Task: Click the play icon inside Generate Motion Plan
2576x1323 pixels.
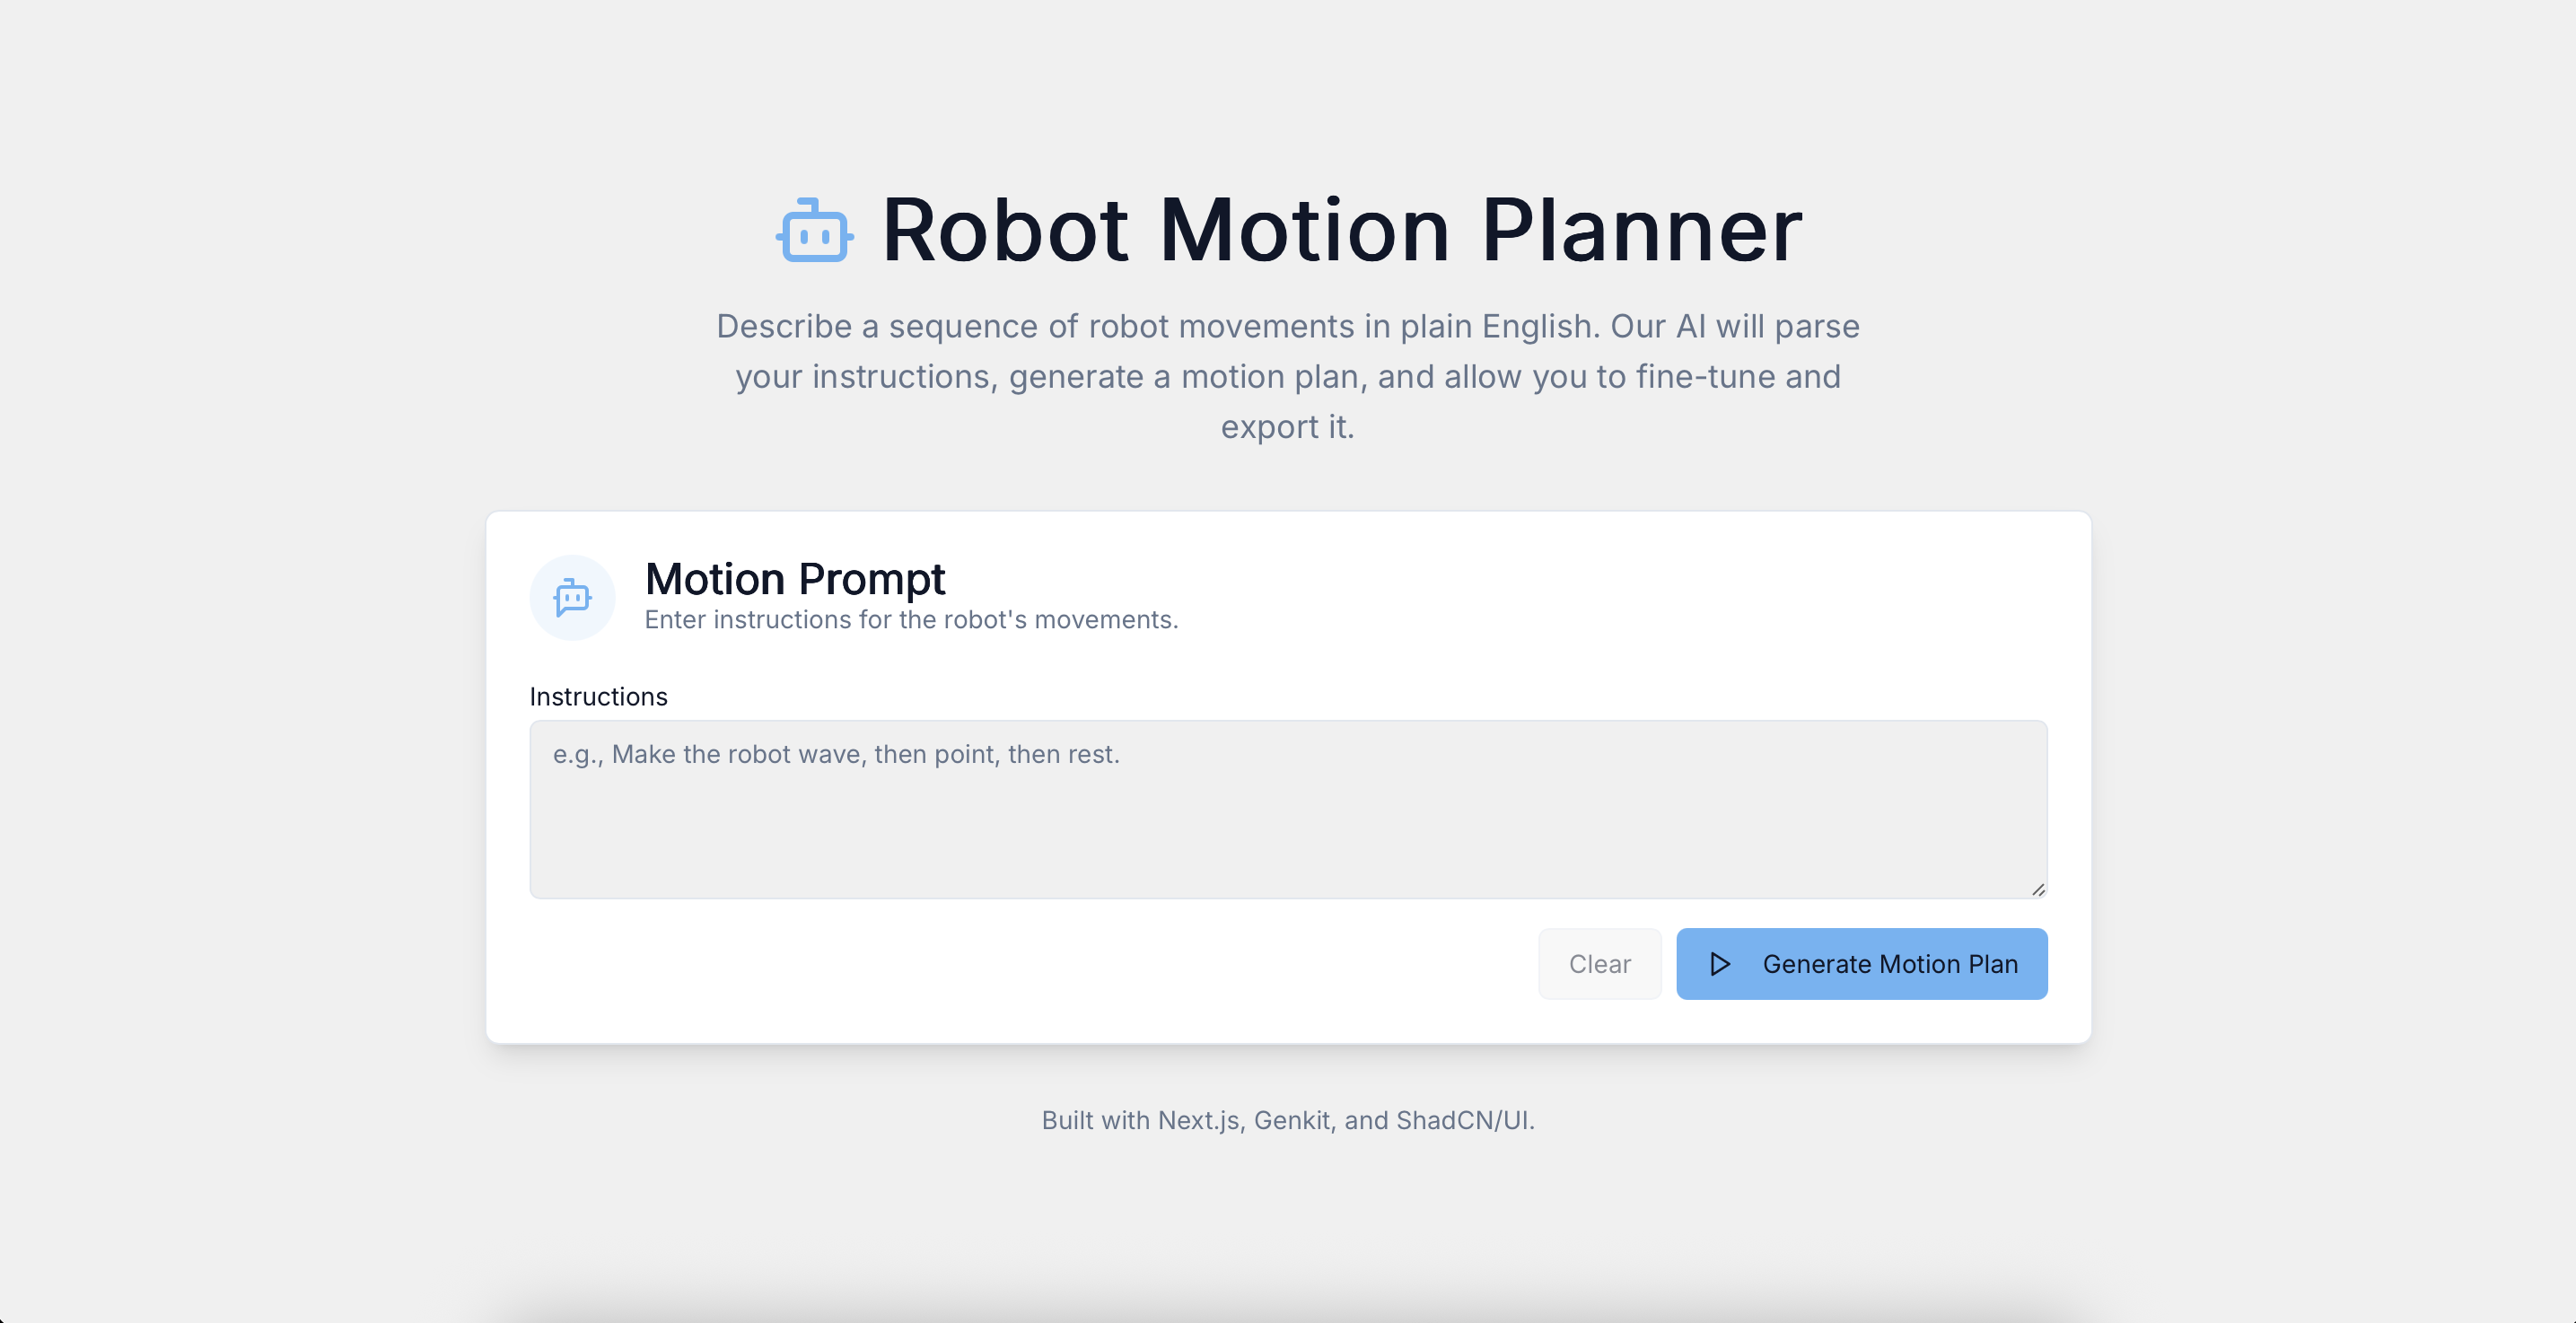Action: (x=1721, y=963)
